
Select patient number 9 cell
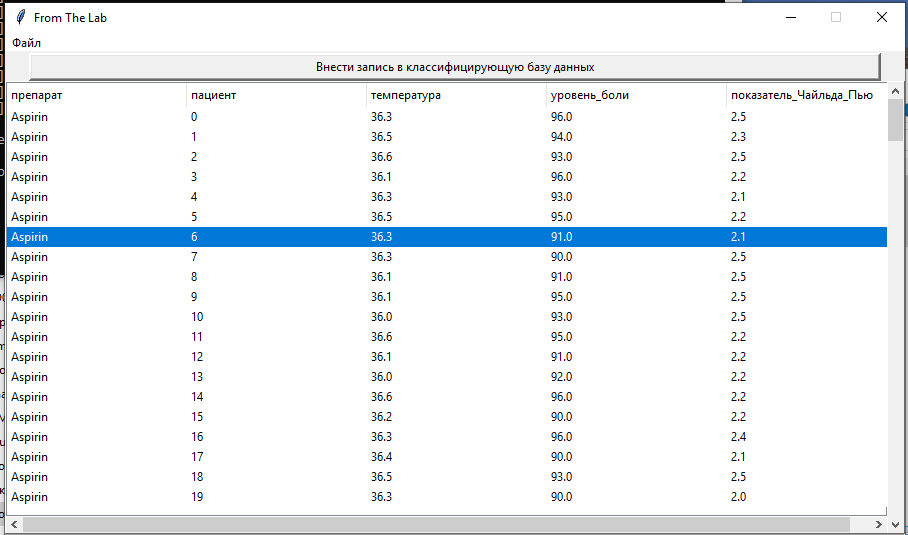coord(194,297)
